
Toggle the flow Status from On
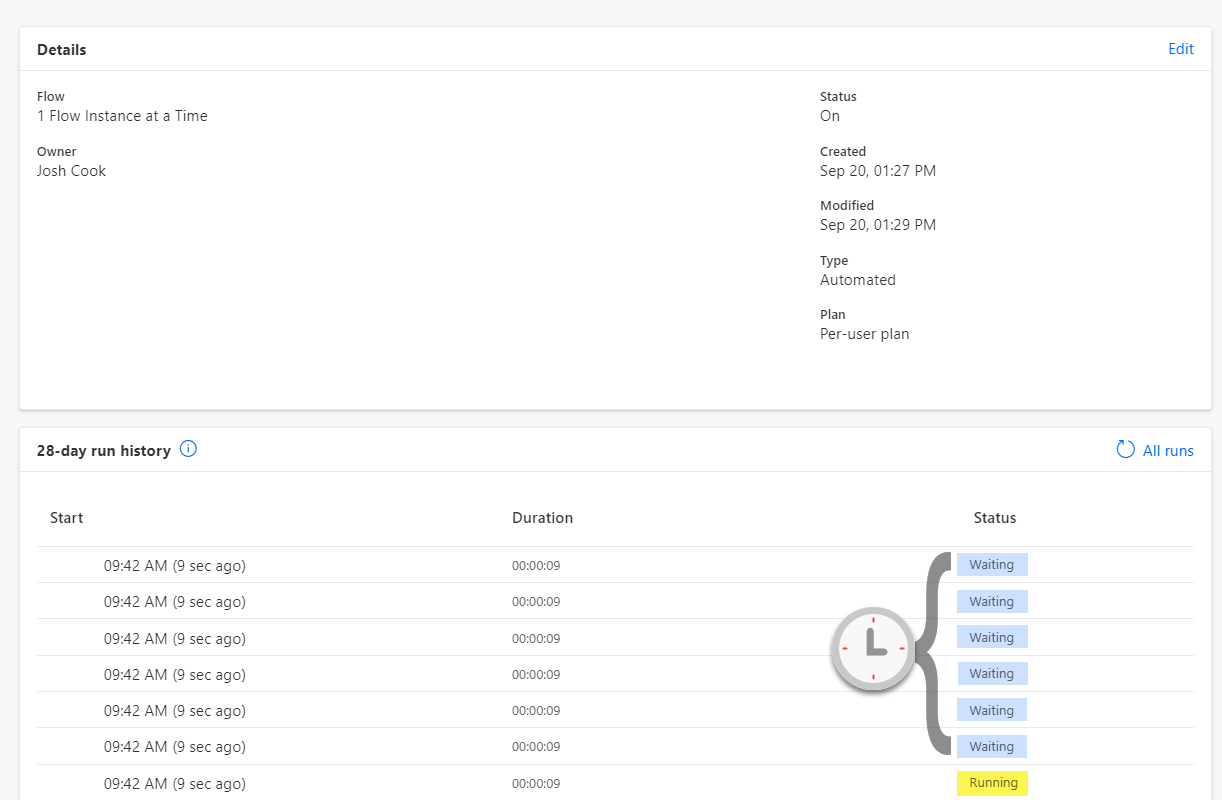pos(829,115)
